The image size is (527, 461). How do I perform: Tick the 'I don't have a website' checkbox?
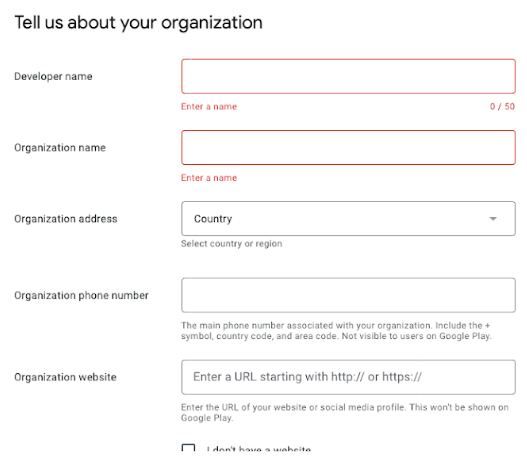coord(188,448)
